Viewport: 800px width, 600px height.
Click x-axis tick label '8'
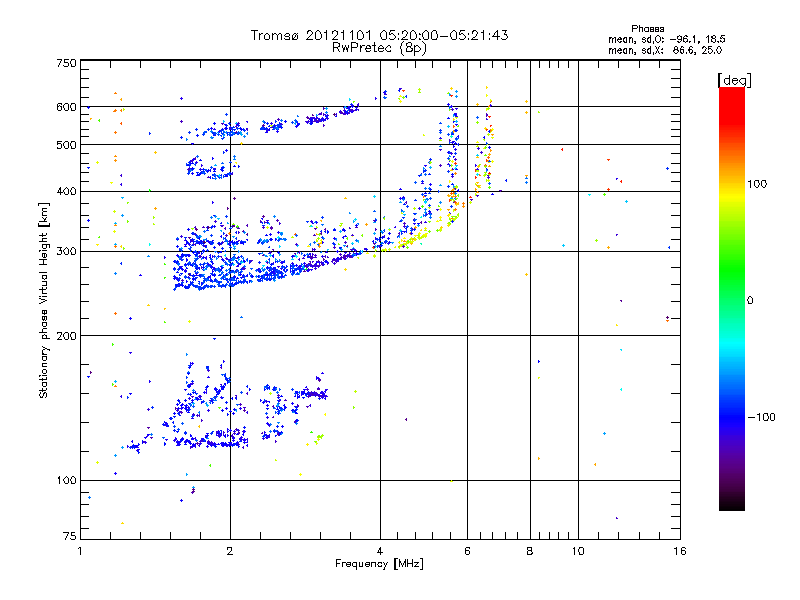point(530,551)
